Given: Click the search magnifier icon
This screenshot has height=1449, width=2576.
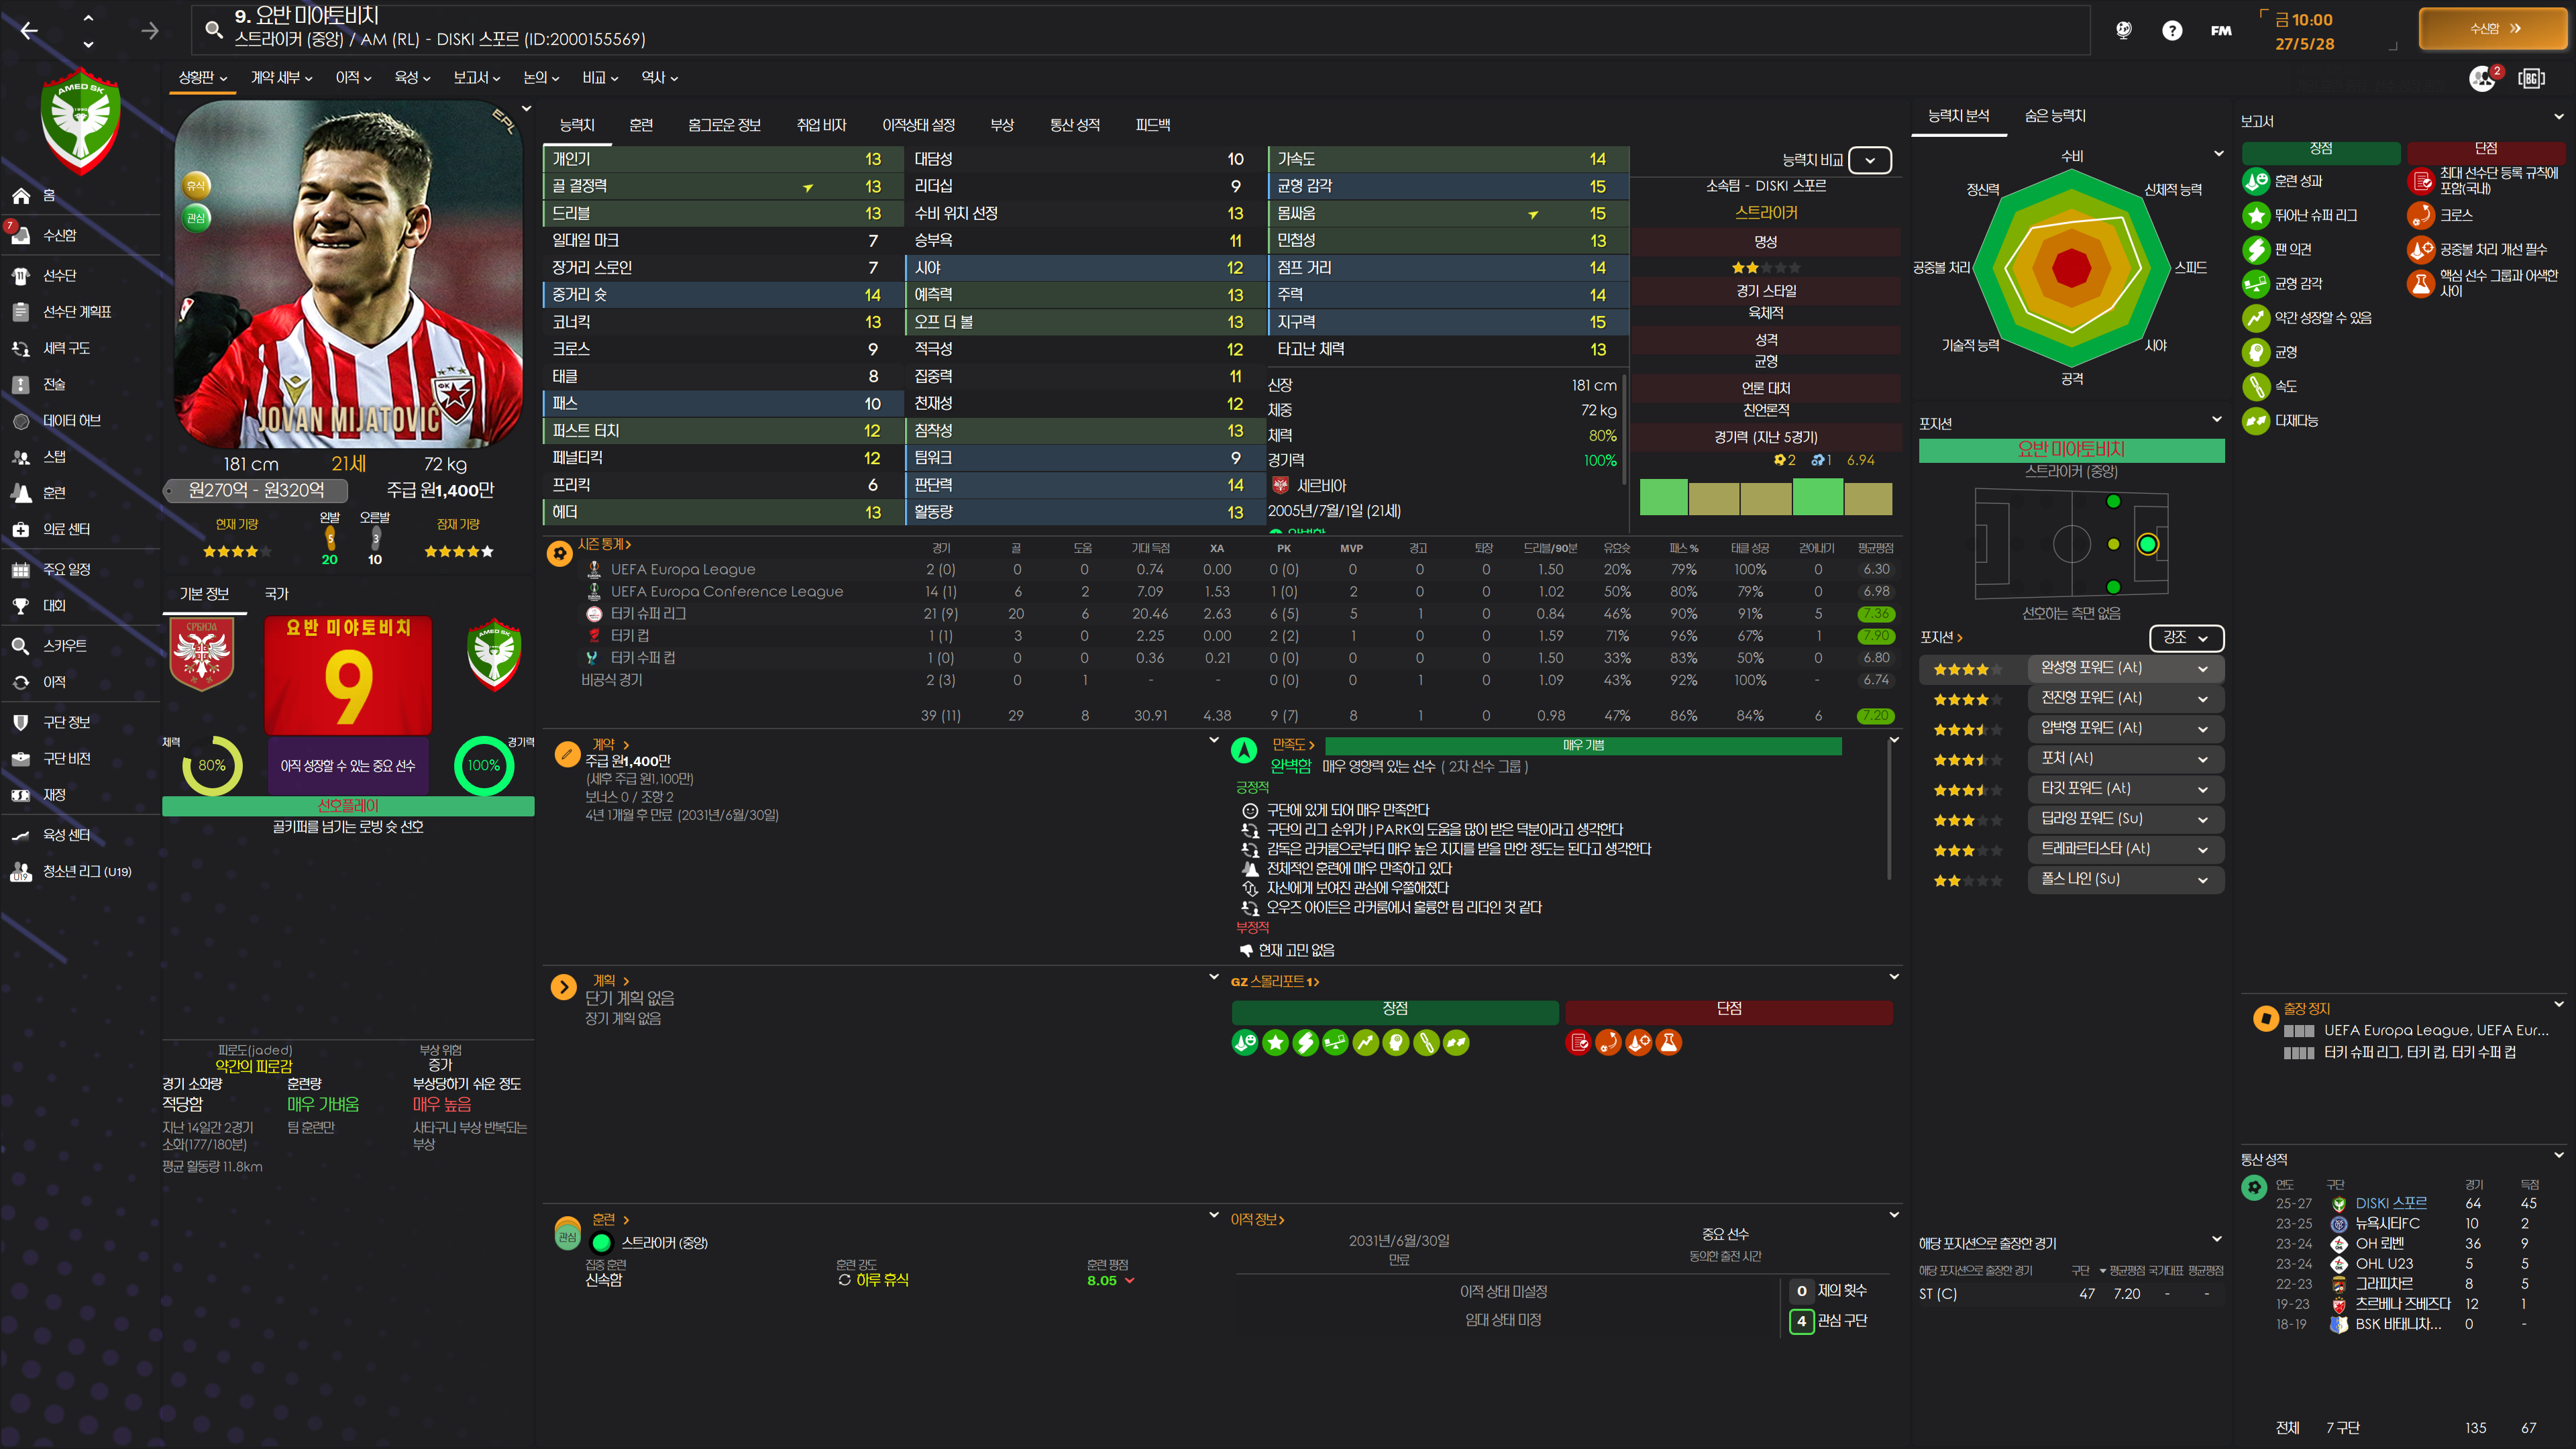Looking at the screenshot, I should (213, 29).
